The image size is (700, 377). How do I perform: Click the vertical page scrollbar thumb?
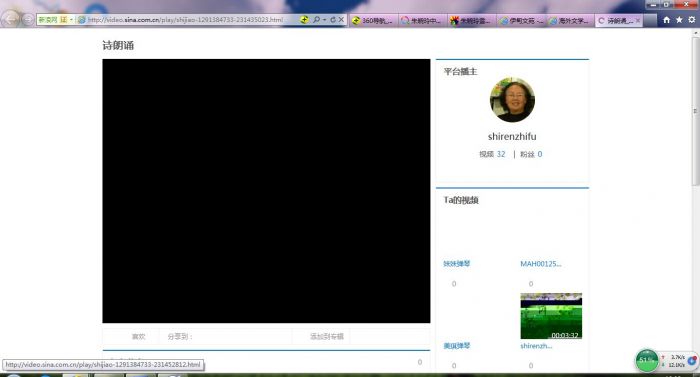[x=696, y=111]
